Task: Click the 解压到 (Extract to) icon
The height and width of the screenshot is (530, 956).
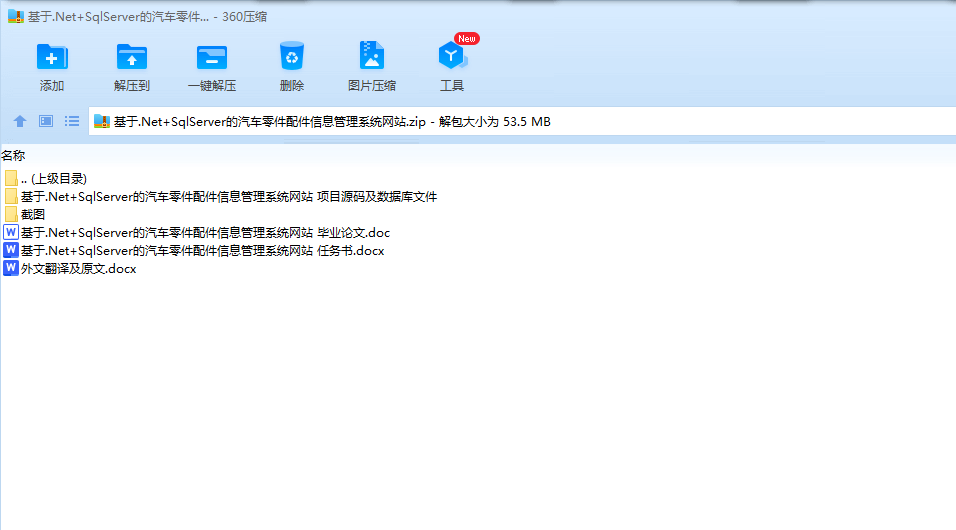Action: 132,57
